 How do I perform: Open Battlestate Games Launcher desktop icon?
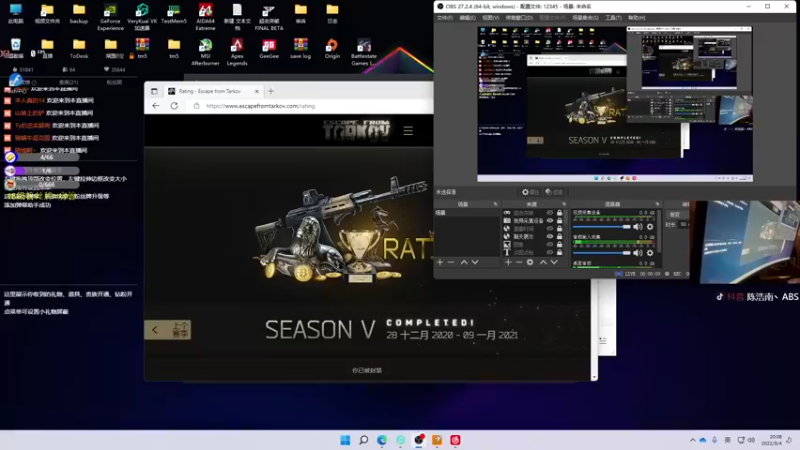pyautogui.click(x=364, y=52)
